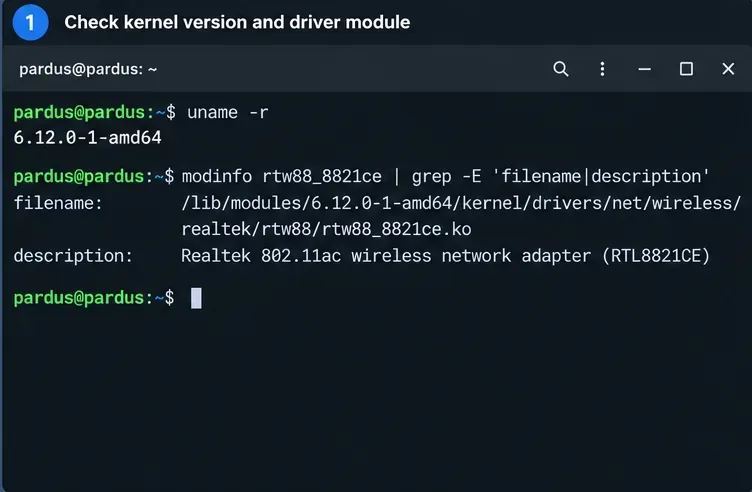The width and height of the screenshot is (752, 492).
Task: Select the kernel version '6.12.0-1-amd64' output
Action: [x=88, y=138]
